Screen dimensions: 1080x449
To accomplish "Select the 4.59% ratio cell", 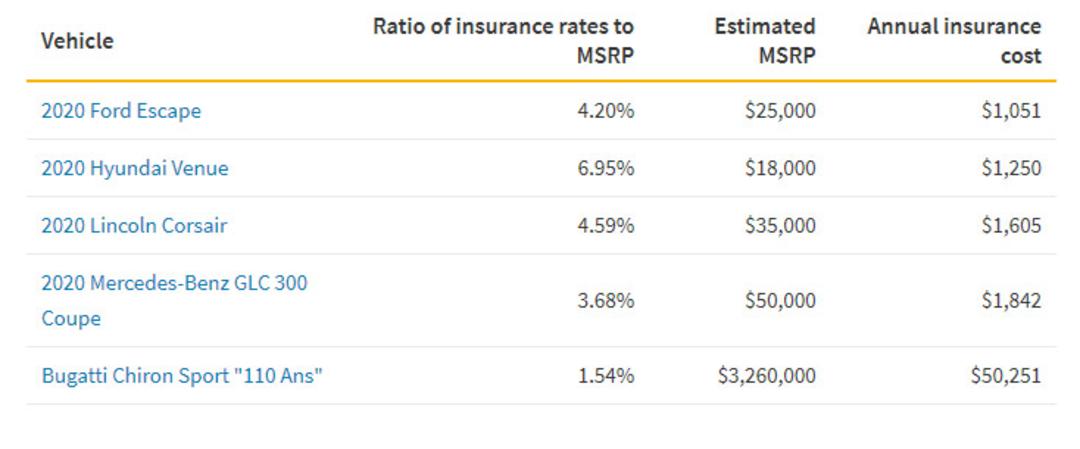I will coord(605,226).
